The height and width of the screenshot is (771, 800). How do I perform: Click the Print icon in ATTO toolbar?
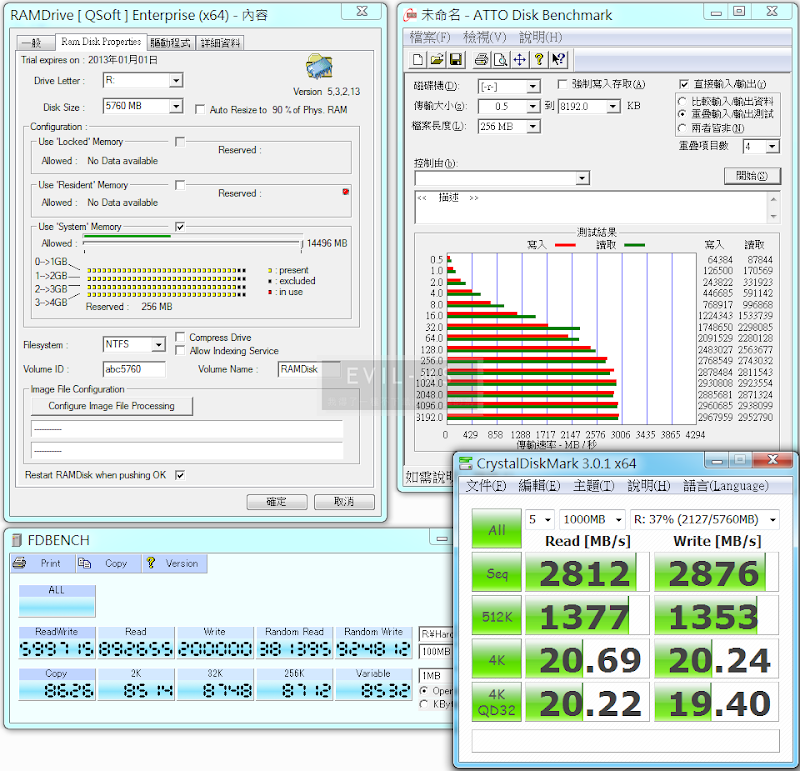481,59
